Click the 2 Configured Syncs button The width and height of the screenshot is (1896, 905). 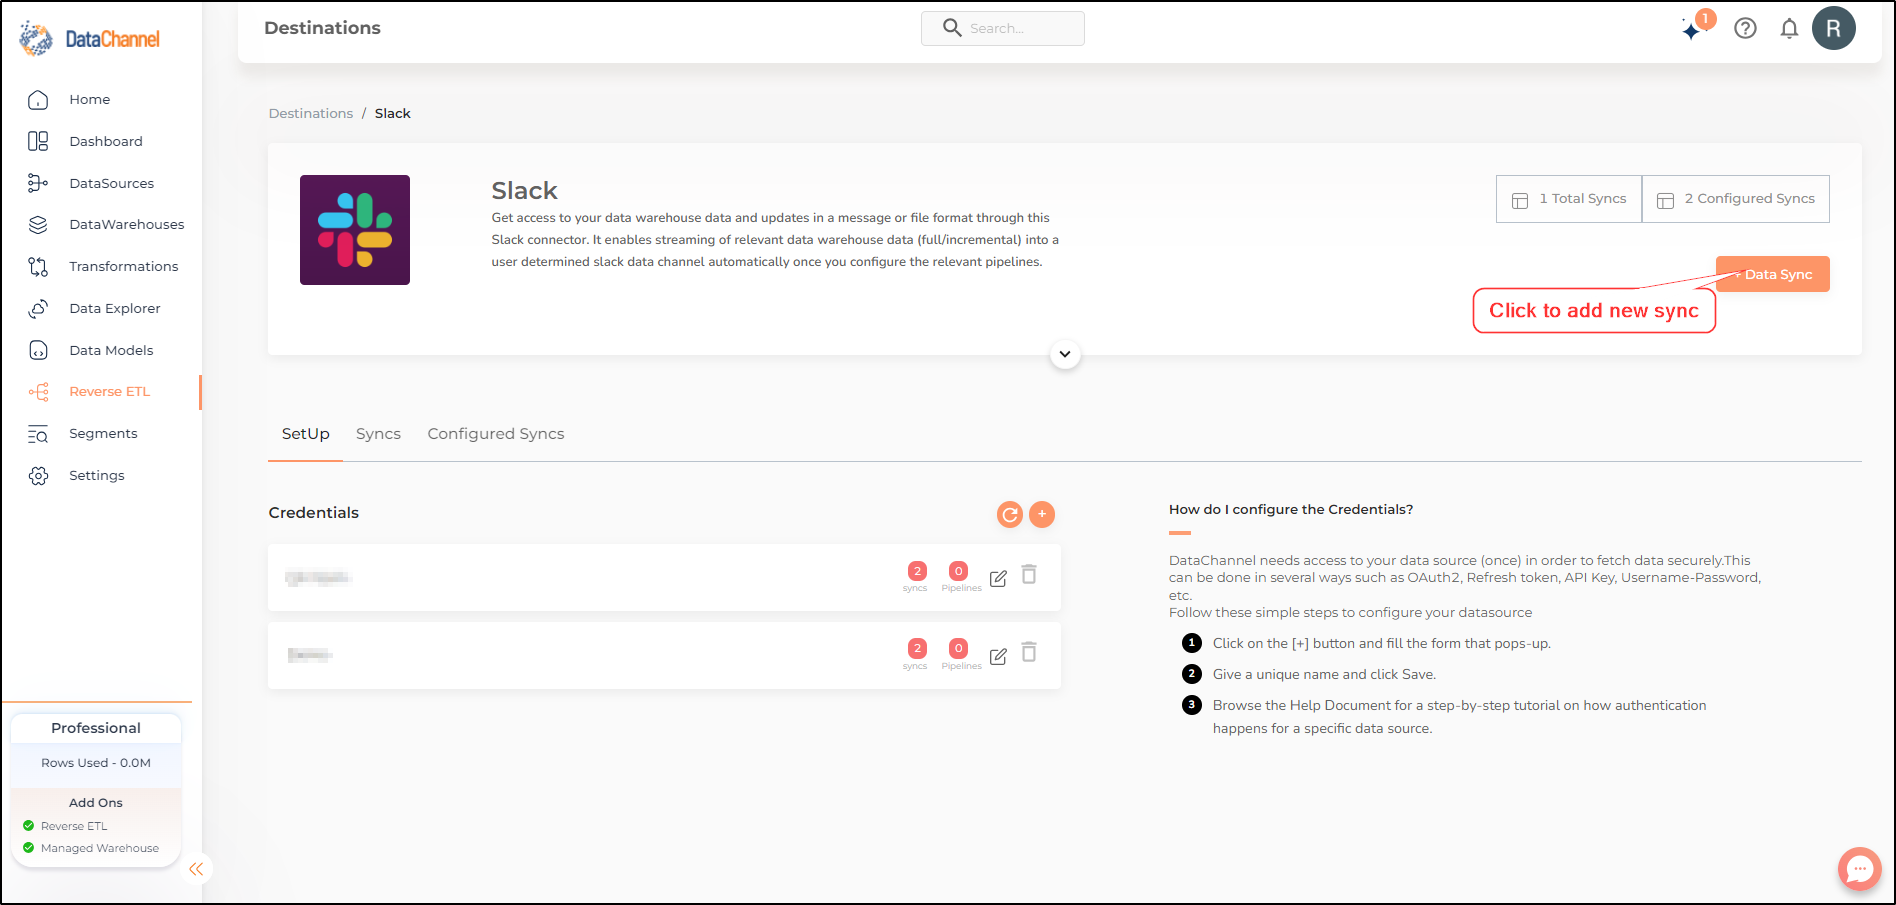1736,199
